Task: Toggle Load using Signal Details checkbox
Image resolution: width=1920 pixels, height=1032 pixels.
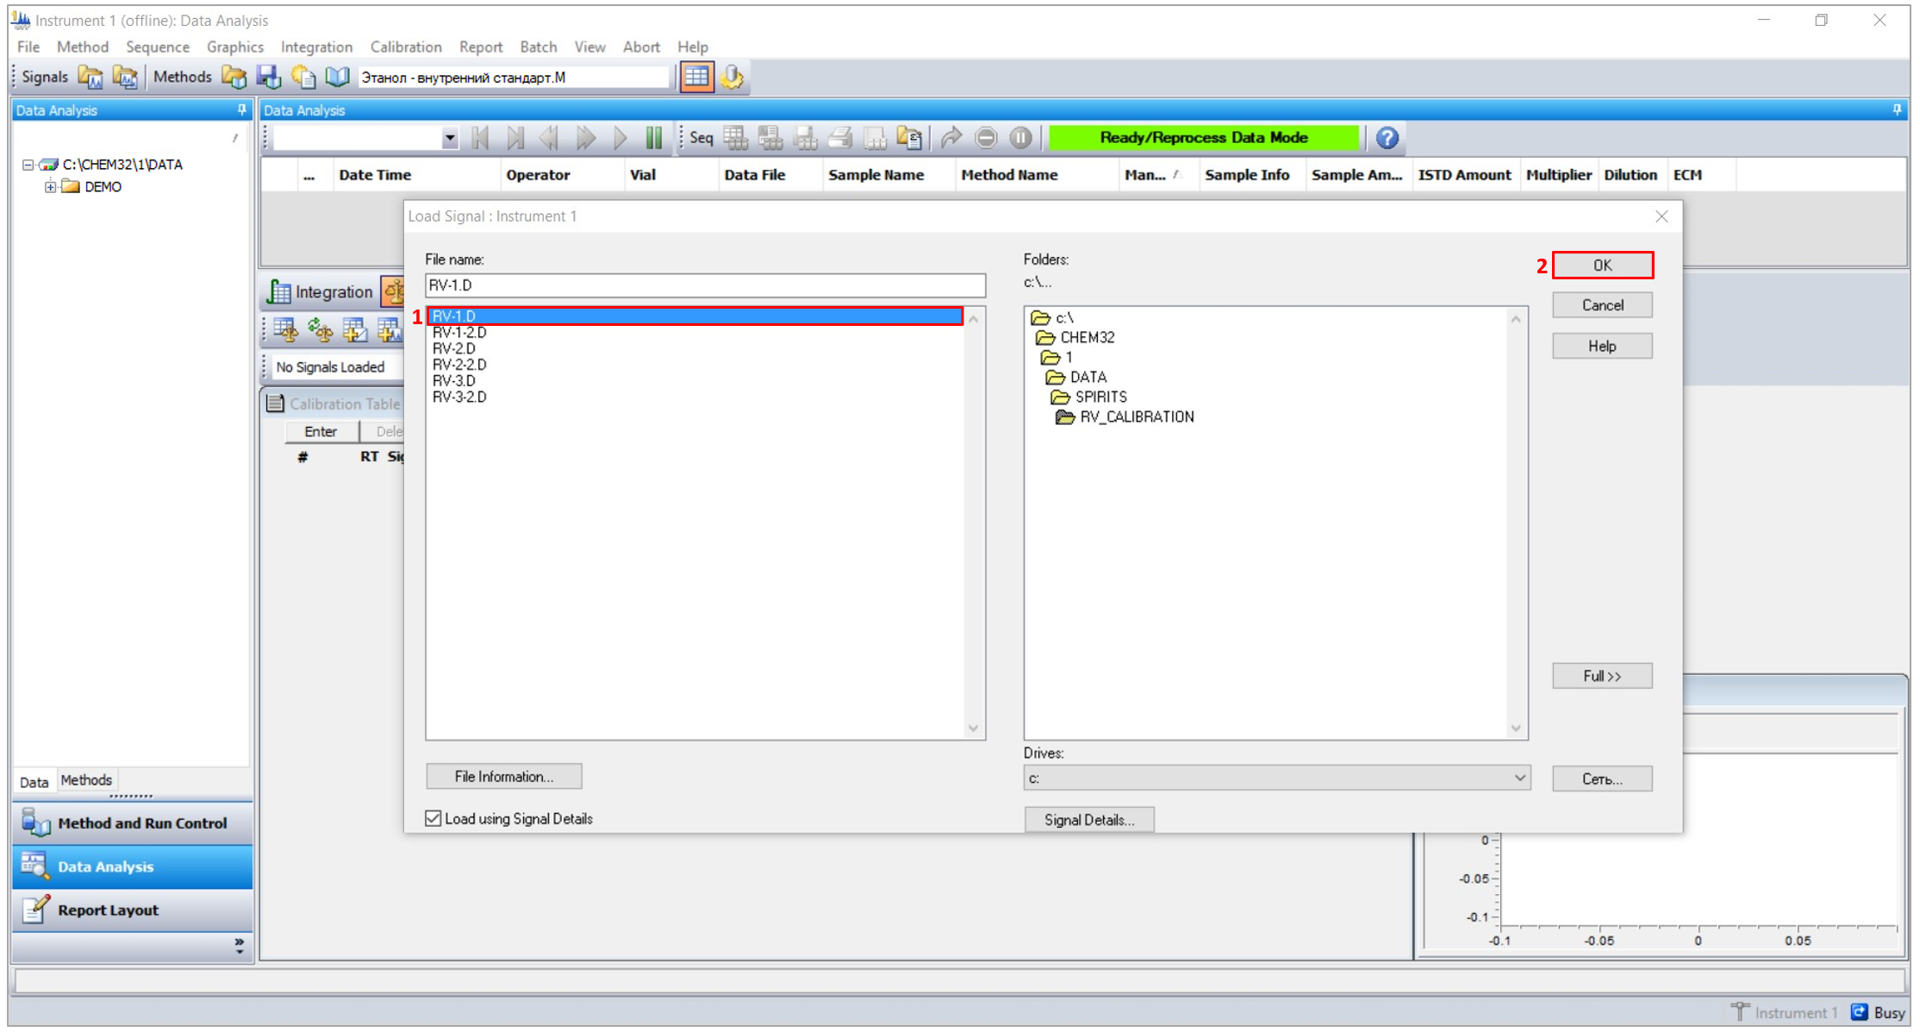Action: coord(433,819)
